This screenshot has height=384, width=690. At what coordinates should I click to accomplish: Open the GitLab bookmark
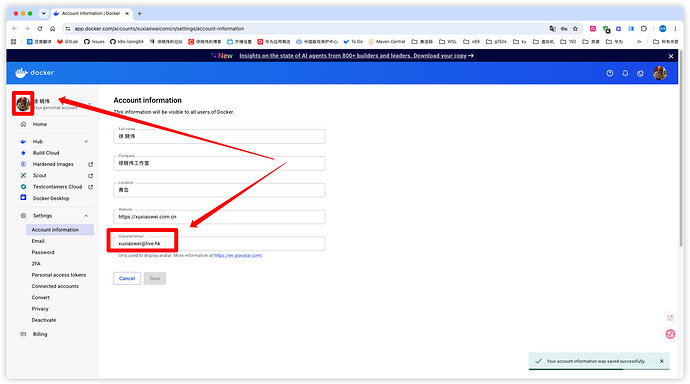click(67, 42)
